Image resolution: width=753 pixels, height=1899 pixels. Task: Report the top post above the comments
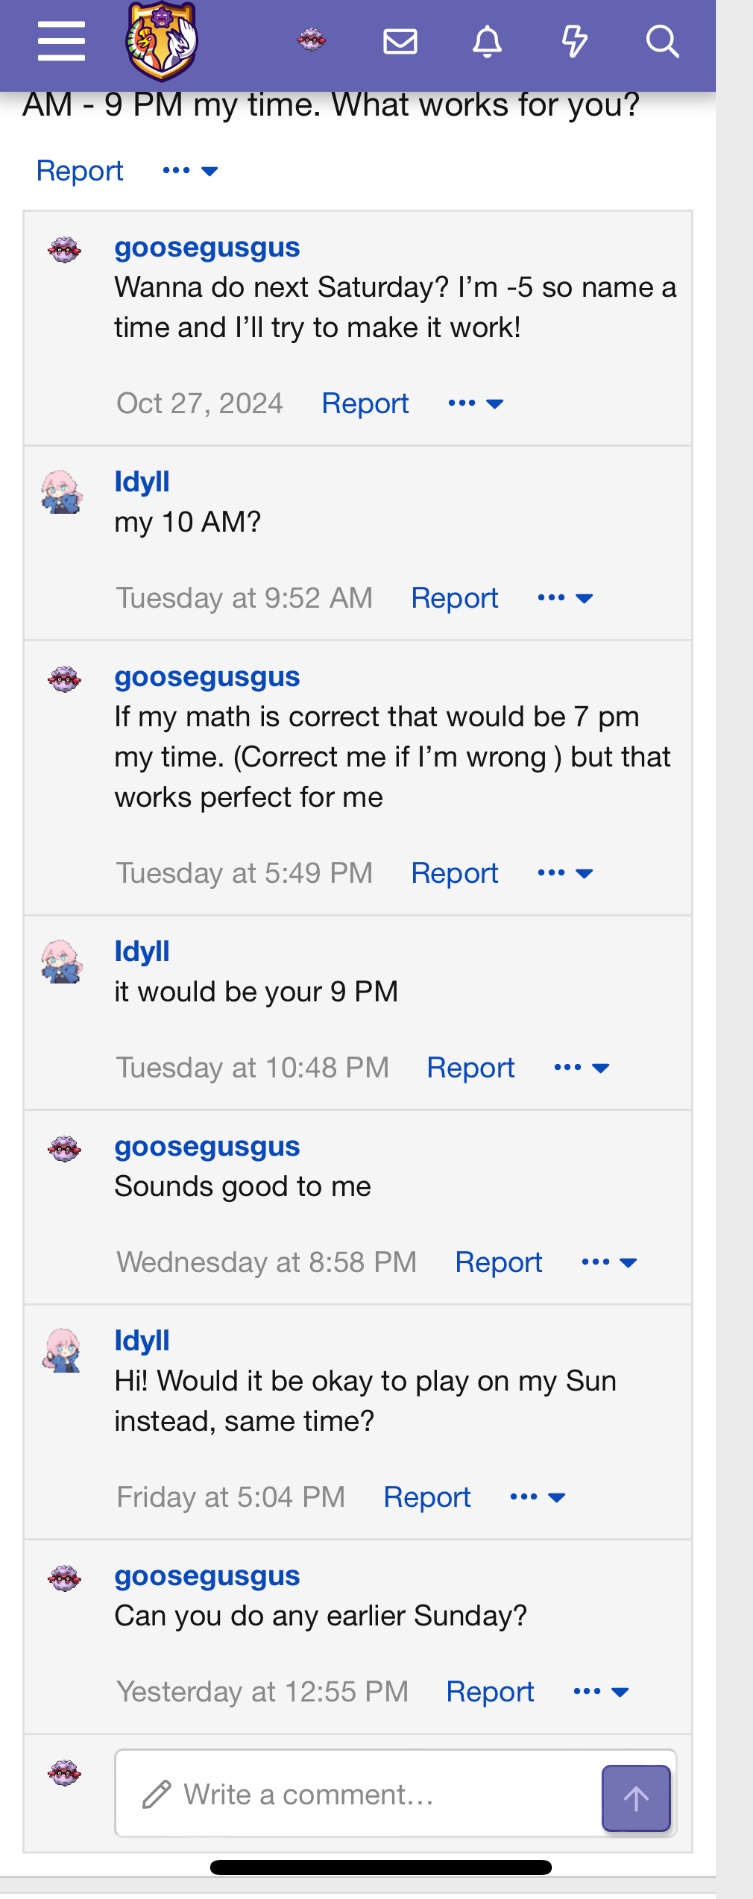click(x=79, y=171)
